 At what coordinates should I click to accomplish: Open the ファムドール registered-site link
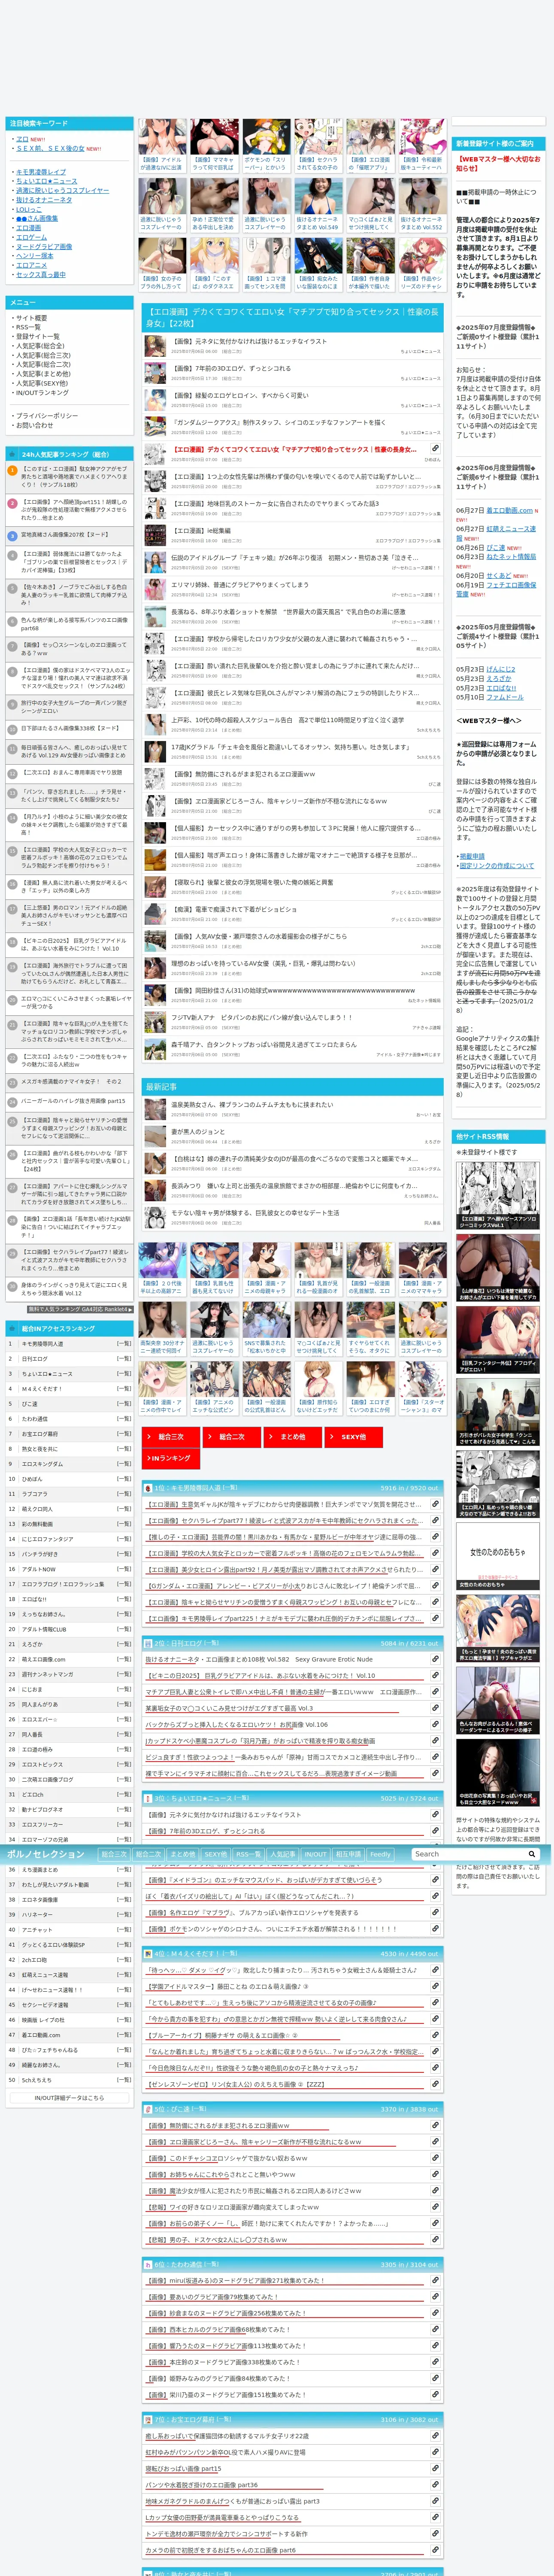click(x=505, y=697)
